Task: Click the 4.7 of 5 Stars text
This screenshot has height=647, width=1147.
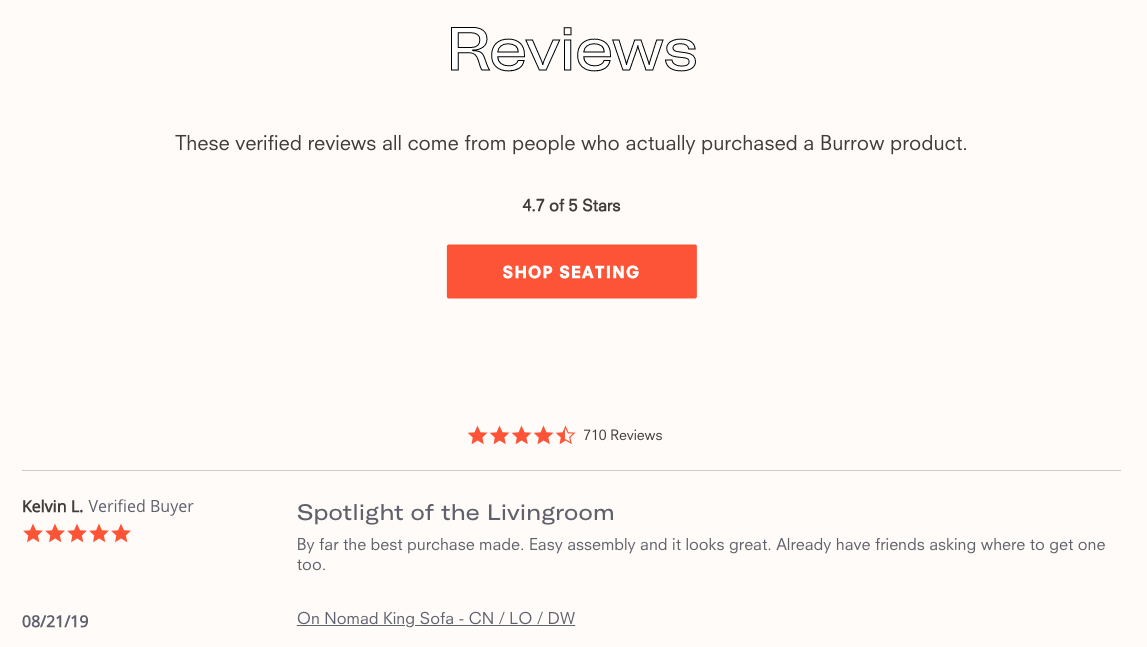Action: coord(571,206)
